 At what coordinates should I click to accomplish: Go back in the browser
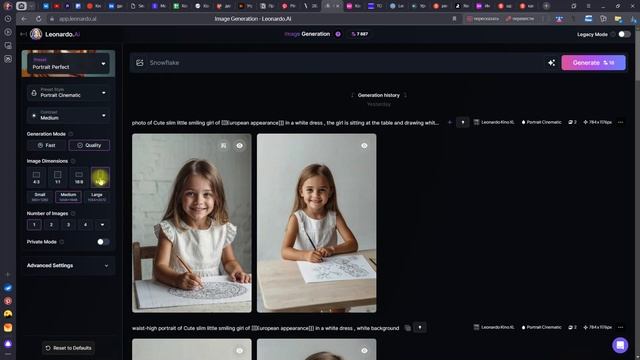[x=24, y=19]
